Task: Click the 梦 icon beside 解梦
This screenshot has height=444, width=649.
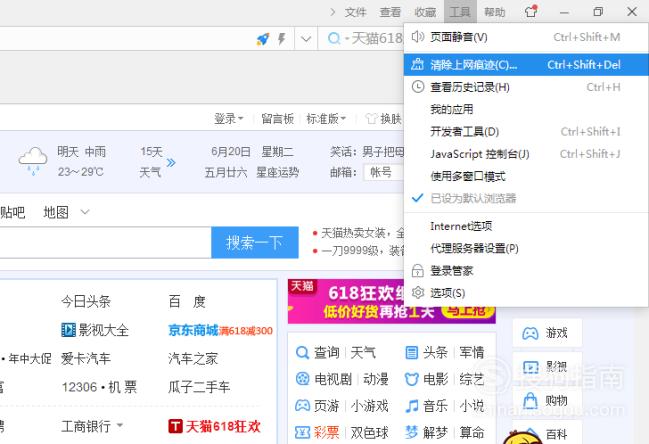Action: click(411, 432)
